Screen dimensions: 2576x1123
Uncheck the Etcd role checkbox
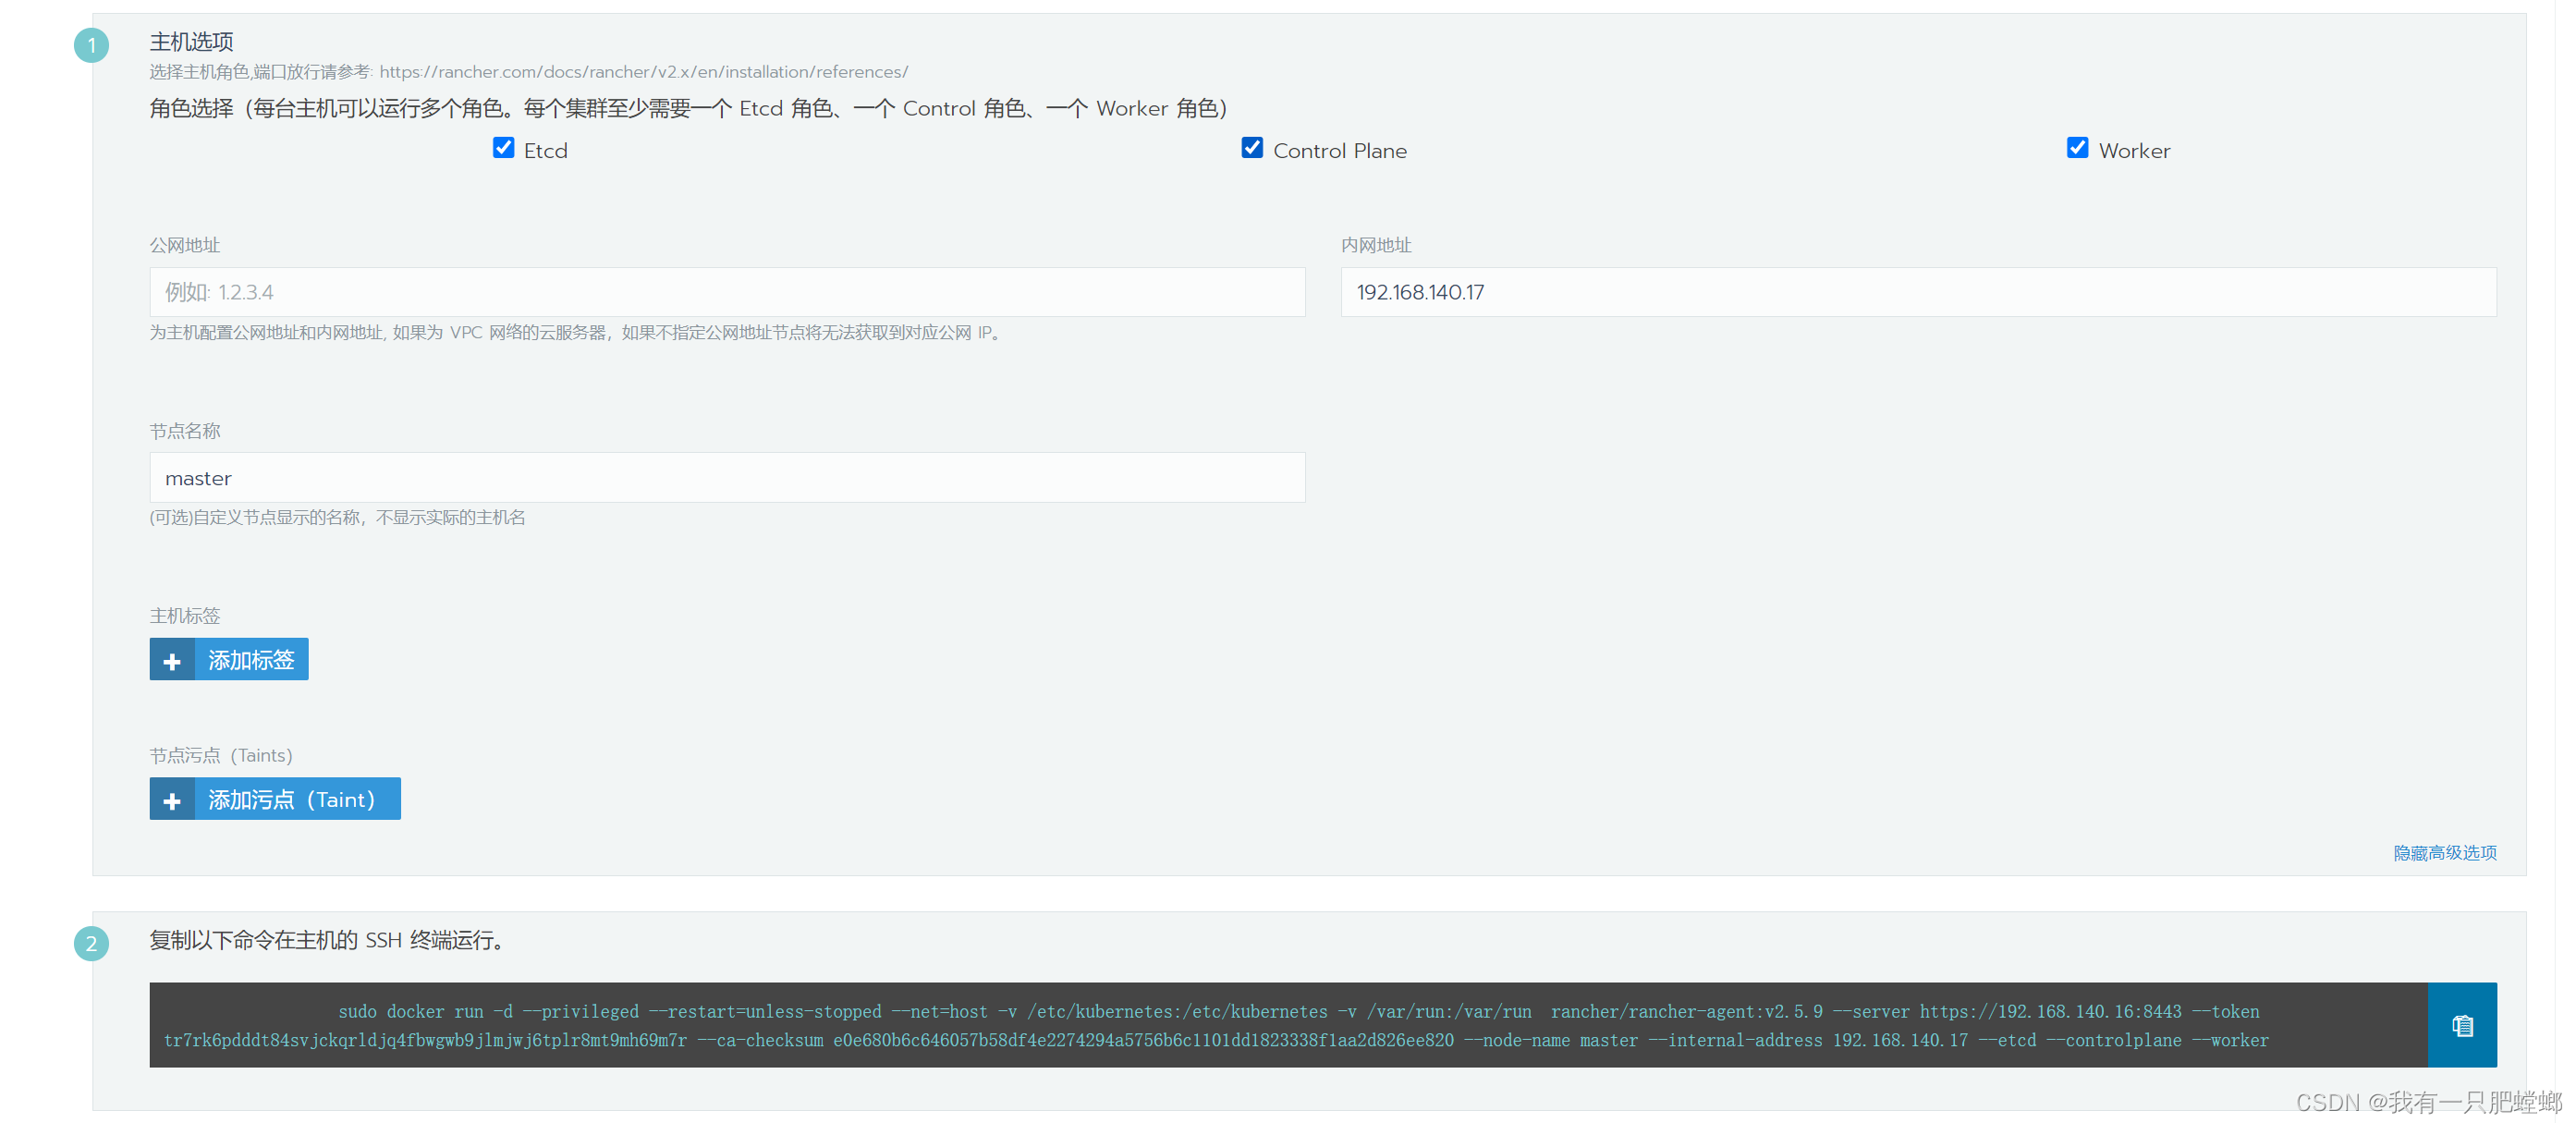[x=503, y=148]
